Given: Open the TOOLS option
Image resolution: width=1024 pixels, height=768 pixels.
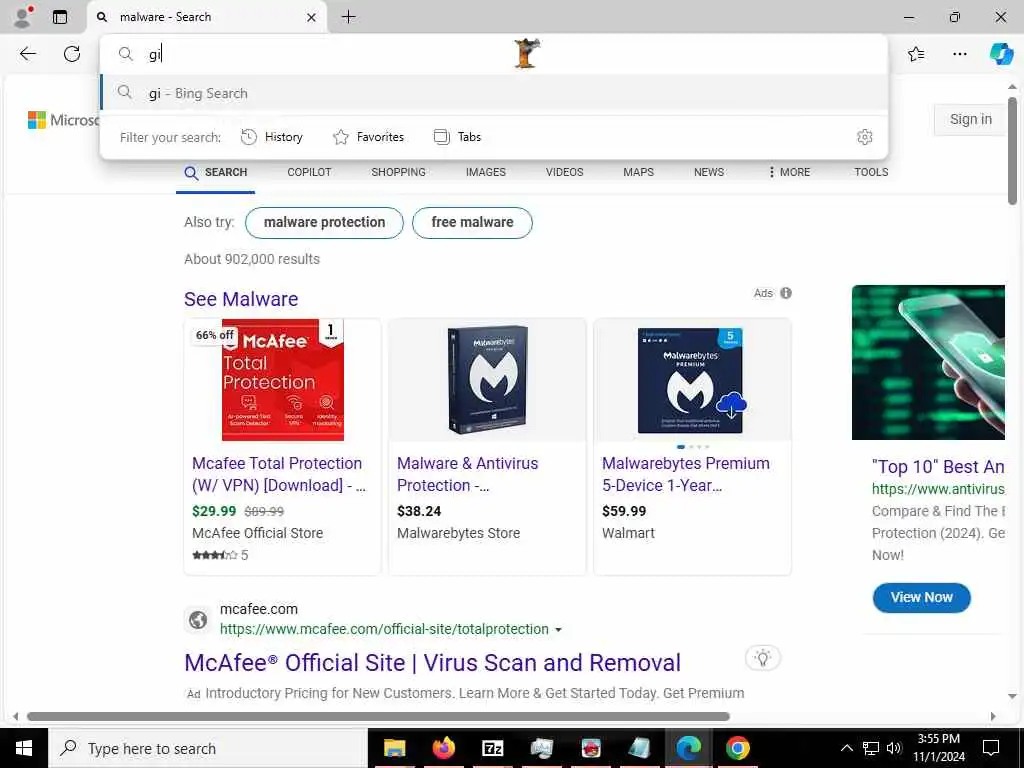Looking at the screenshot, I should click(871, 172).
